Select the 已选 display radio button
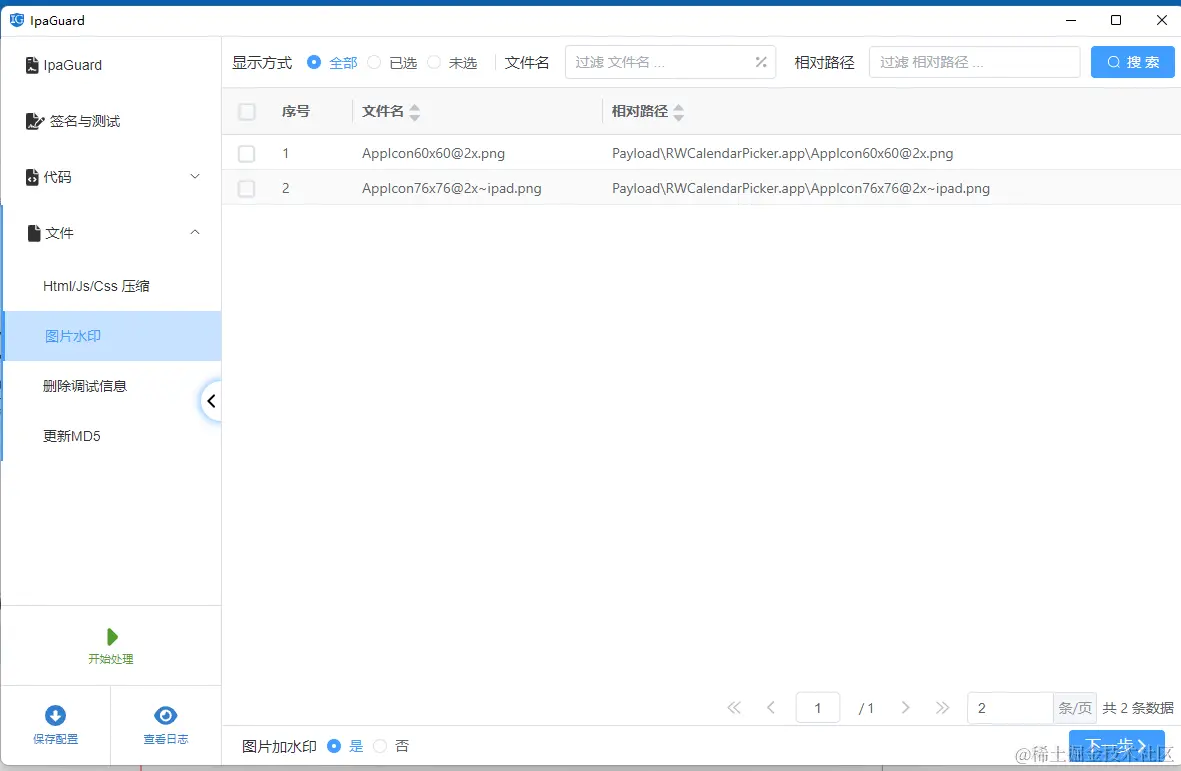 (375, 61)
